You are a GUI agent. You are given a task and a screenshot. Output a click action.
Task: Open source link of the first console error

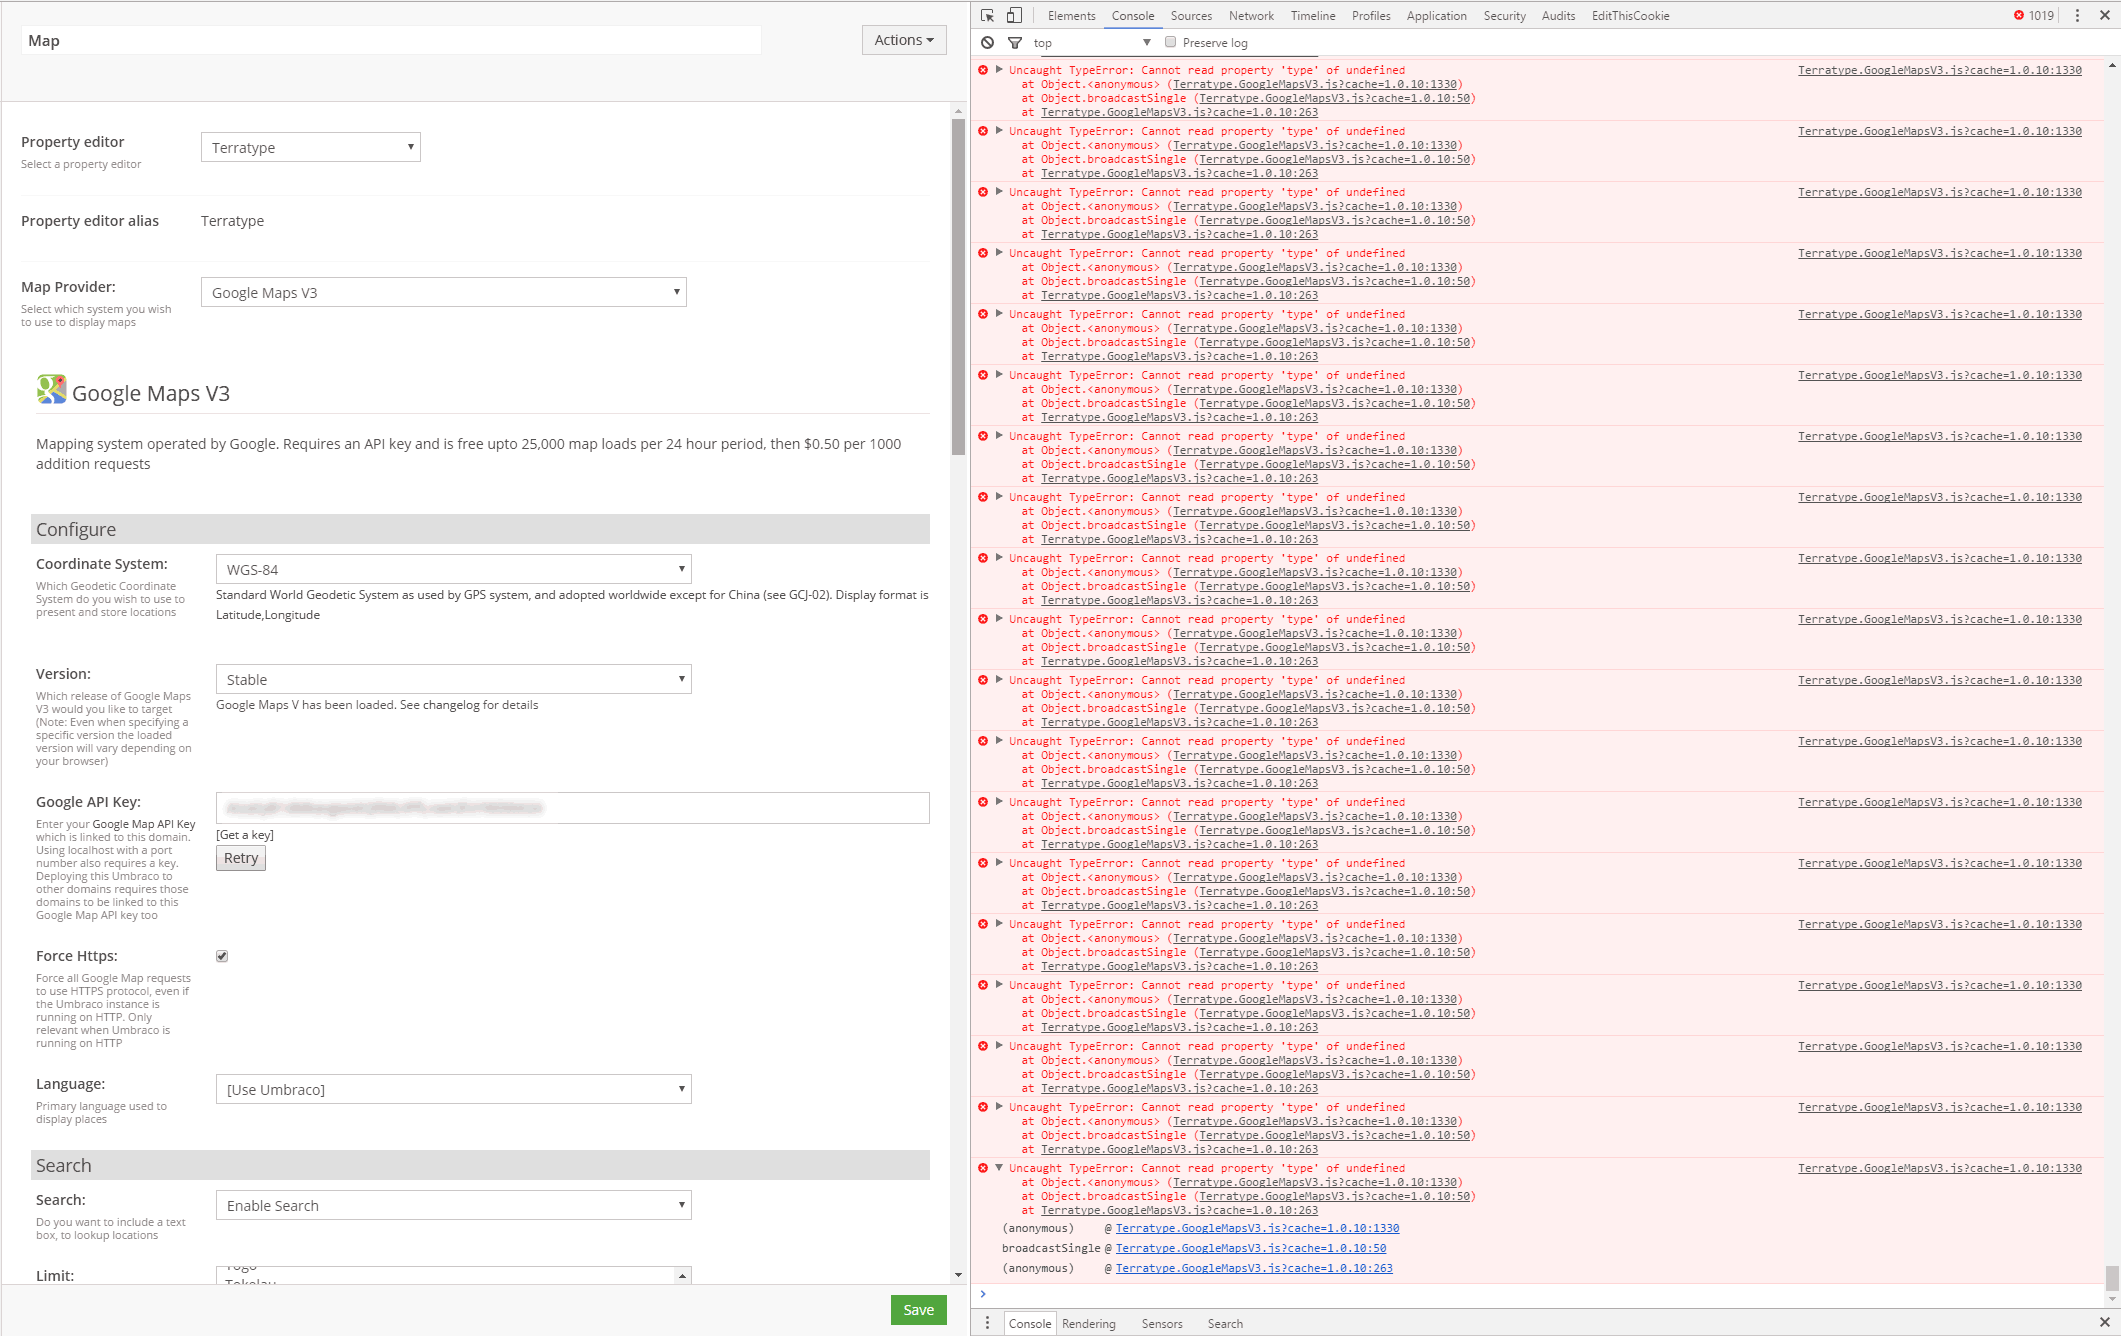point(1940,70)
